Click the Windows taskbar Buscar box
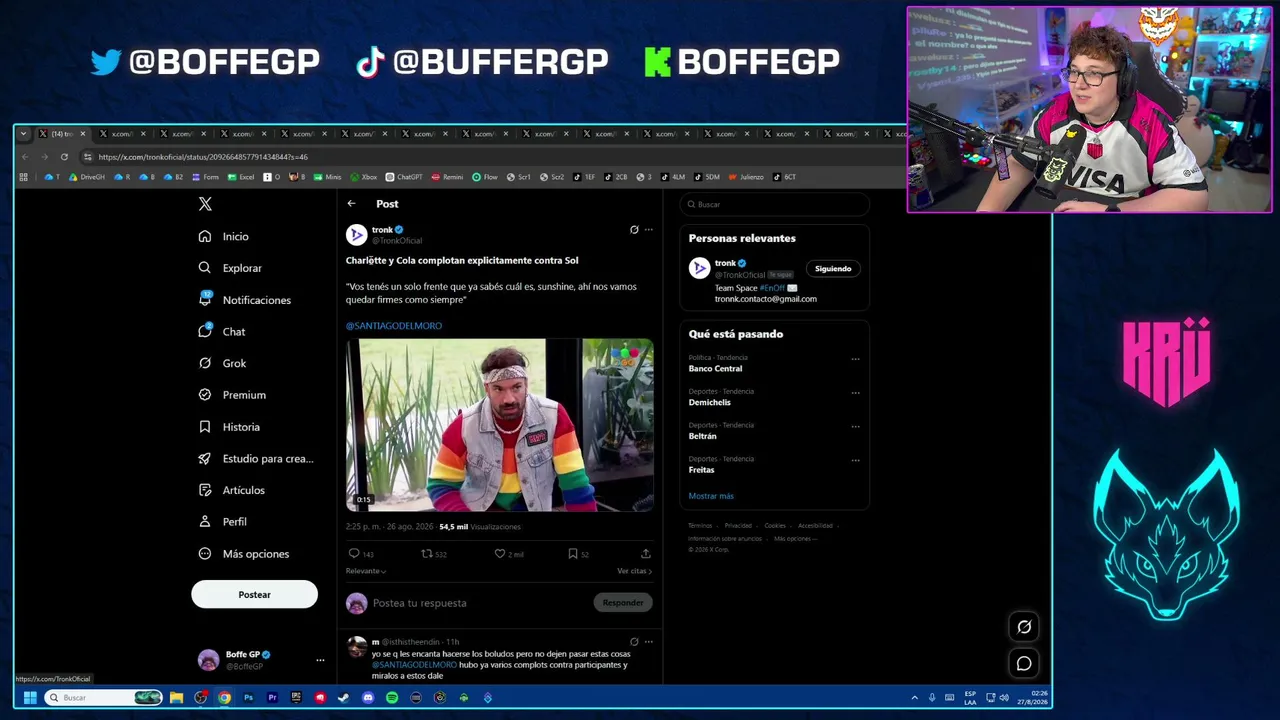 pyautogui.click(x=104, y=698)
